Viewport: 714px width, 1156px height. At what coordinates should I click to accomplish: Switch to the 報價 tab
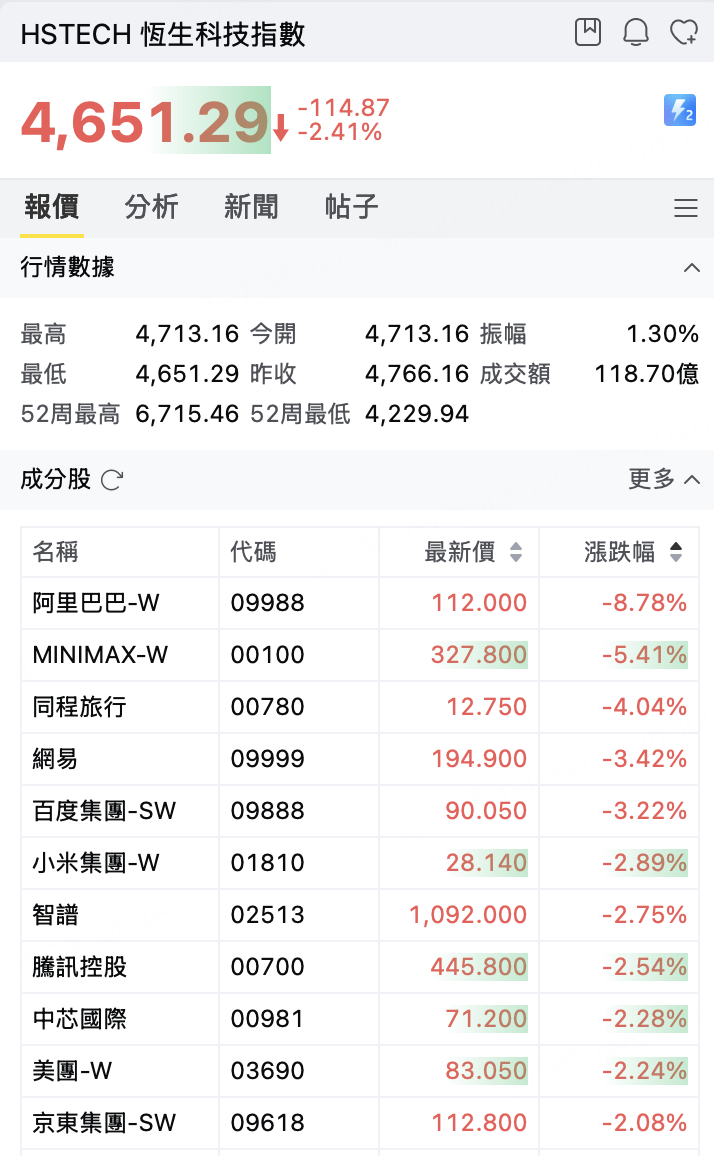pyautogui.click(x=52, y=207)
